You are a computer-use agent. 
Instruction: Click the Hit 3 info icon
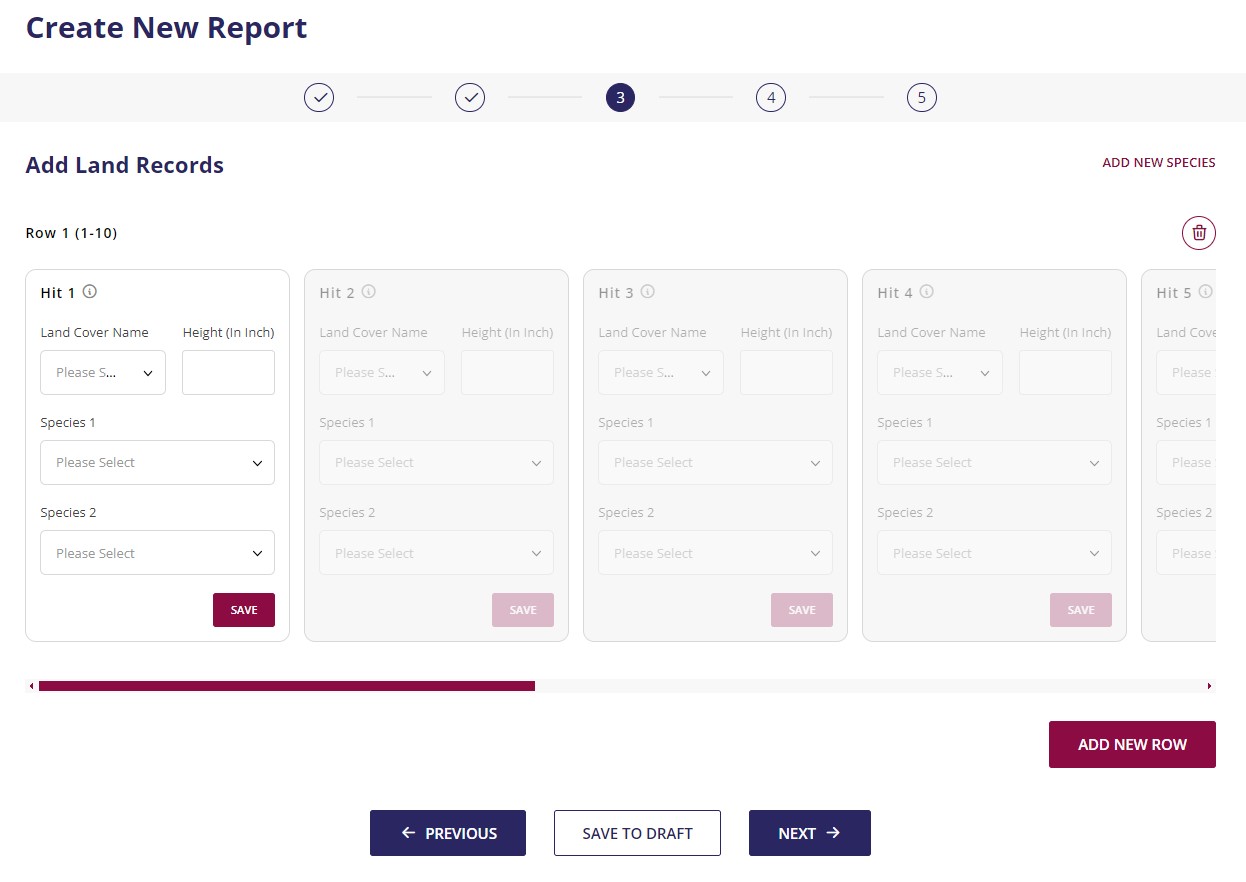648,292
